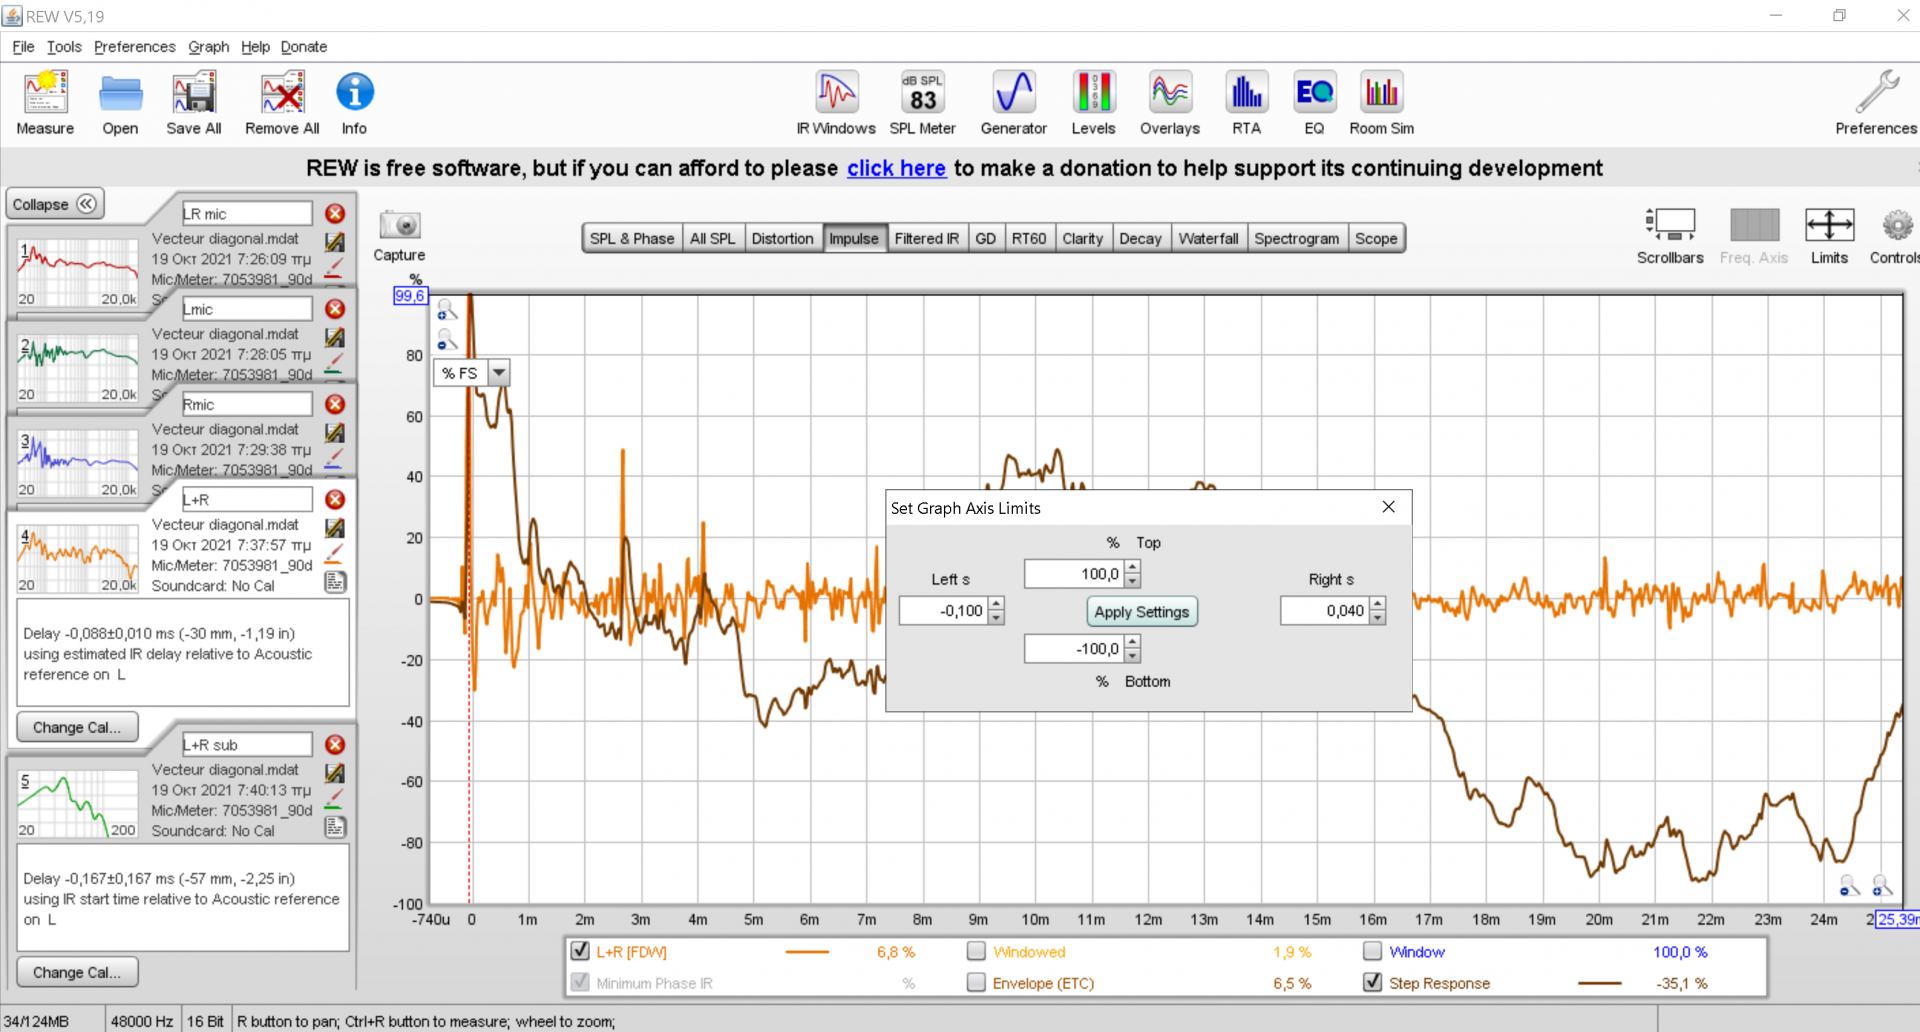Open the Graph menu
This screenshot has height=1032, width=1920.
point(208,47)
